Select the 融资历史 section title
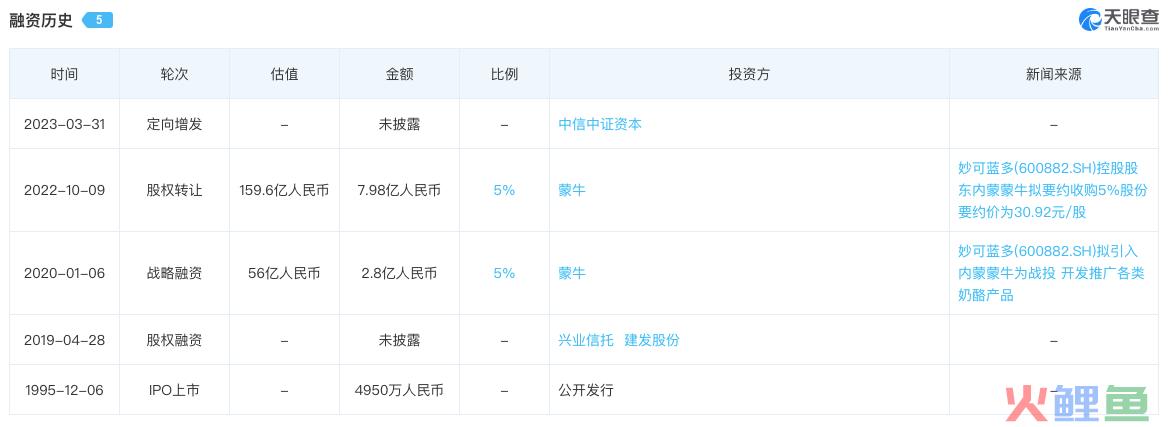The image size is (1173, 427). 40,20
